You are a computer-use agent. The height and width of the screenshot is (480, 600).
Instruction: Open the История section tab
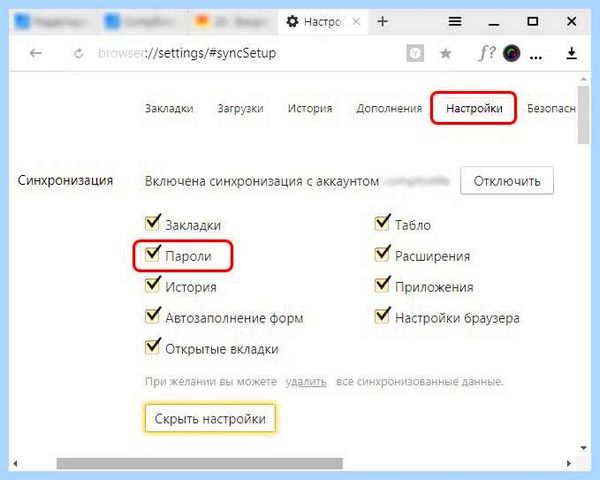310,108
